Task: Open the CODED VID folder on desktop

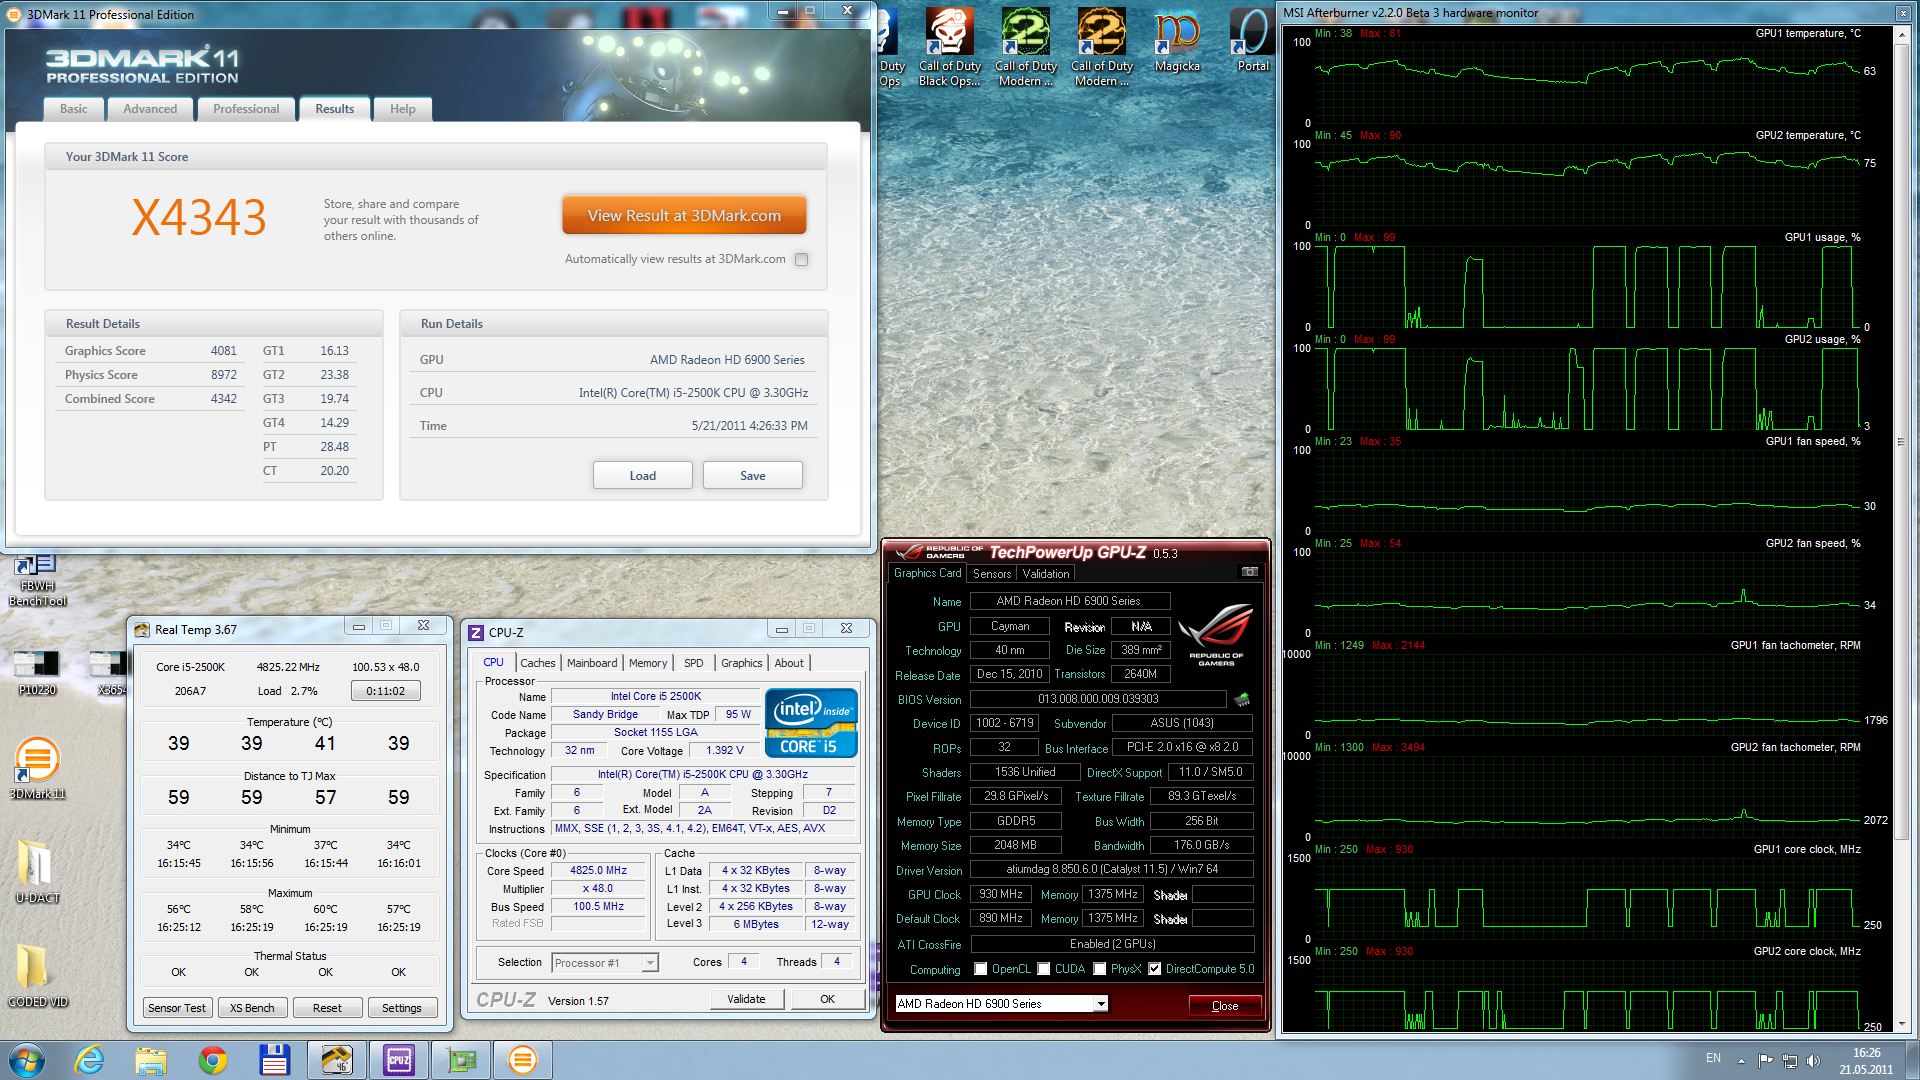Action: [x=37, y=975]
